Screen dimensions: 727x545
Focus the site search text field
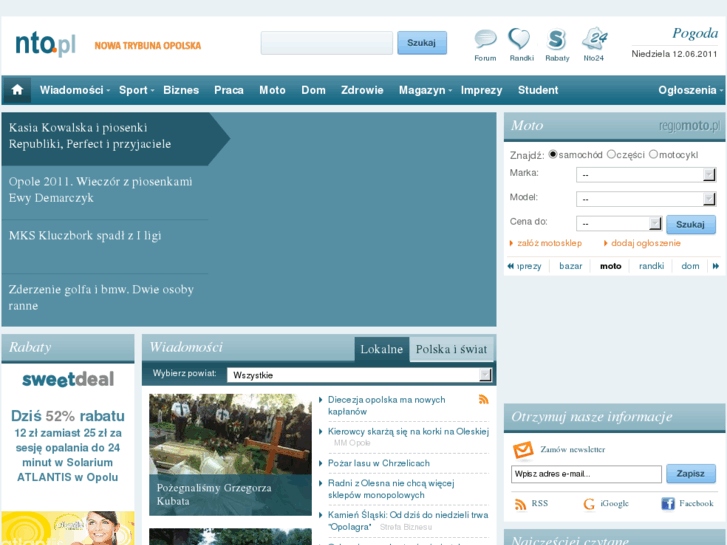click(x=326, y=43)
